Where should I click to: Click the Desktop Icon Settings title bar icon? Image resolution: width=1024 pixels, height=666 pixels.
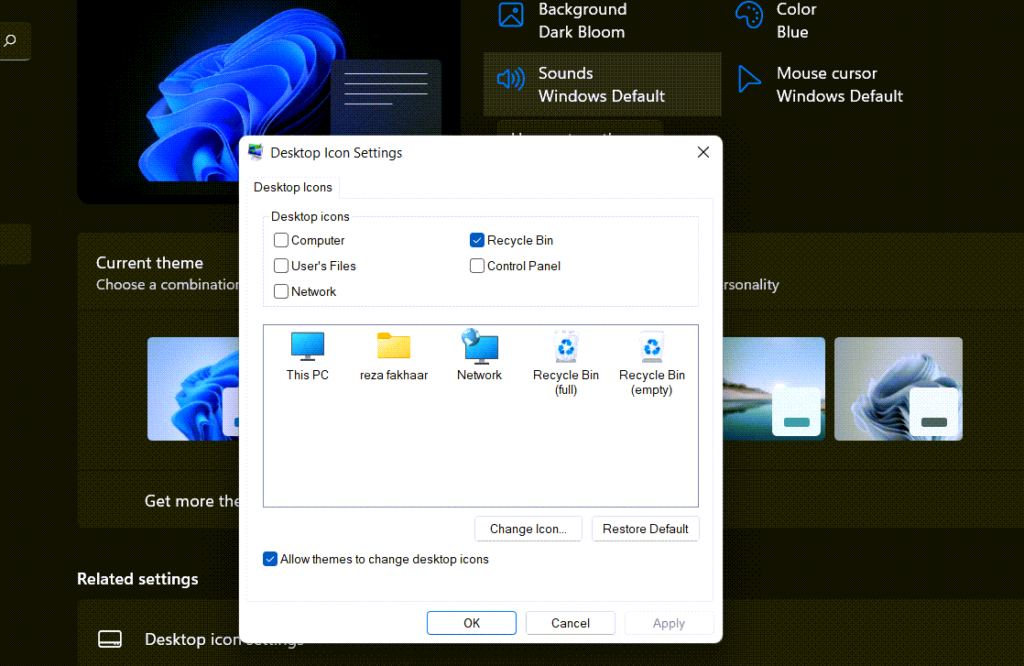point(255,152)
